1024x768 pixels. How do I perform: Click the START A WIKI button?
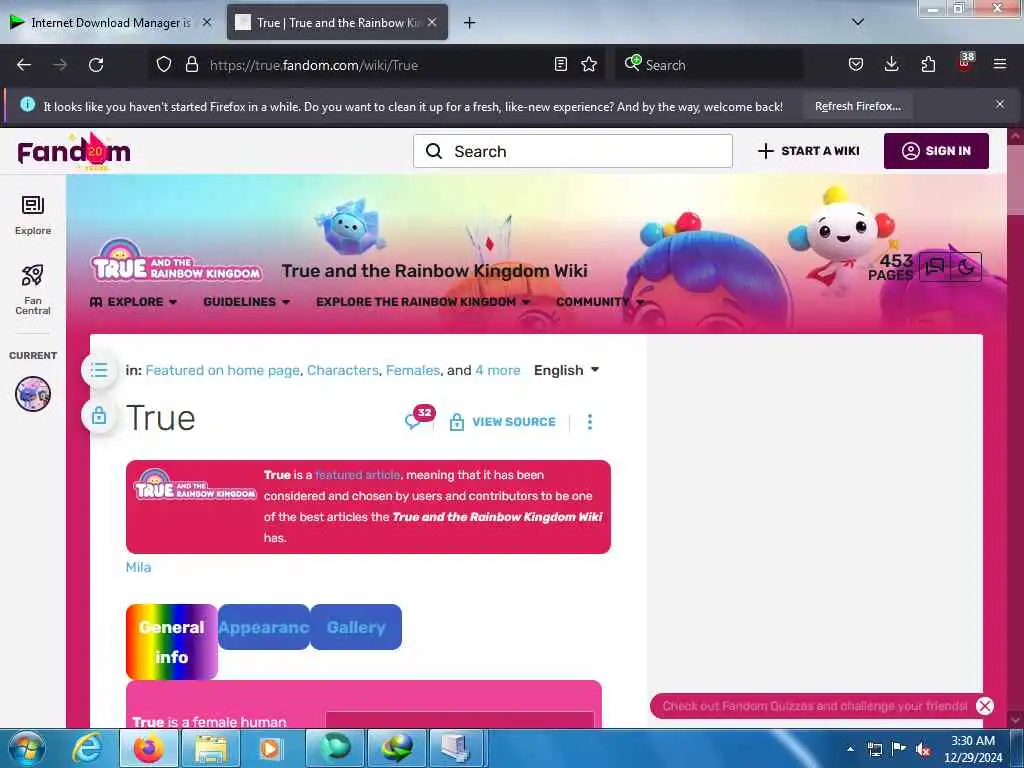pos(808,151)
